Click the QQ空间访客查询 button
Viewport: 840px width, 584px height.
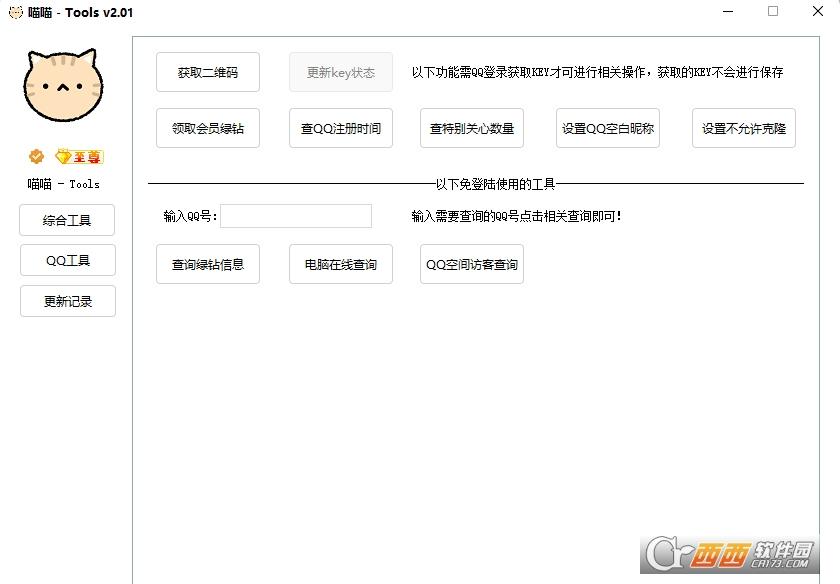(472, 264)
